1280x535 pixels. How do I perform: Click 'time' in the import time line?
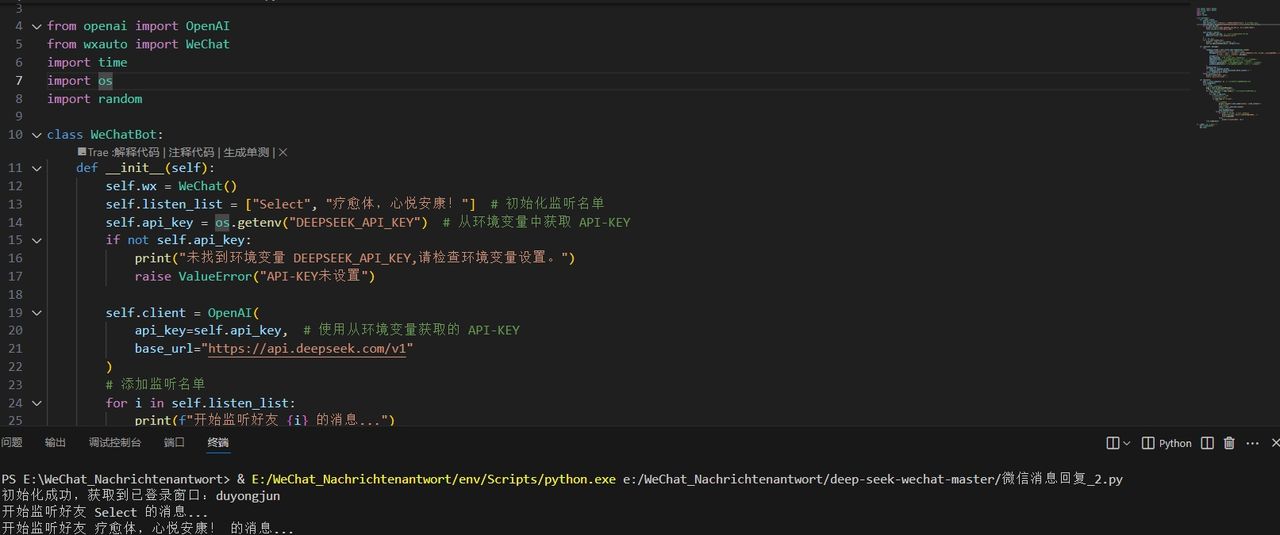pyautogui.click(x=112, y=62)
